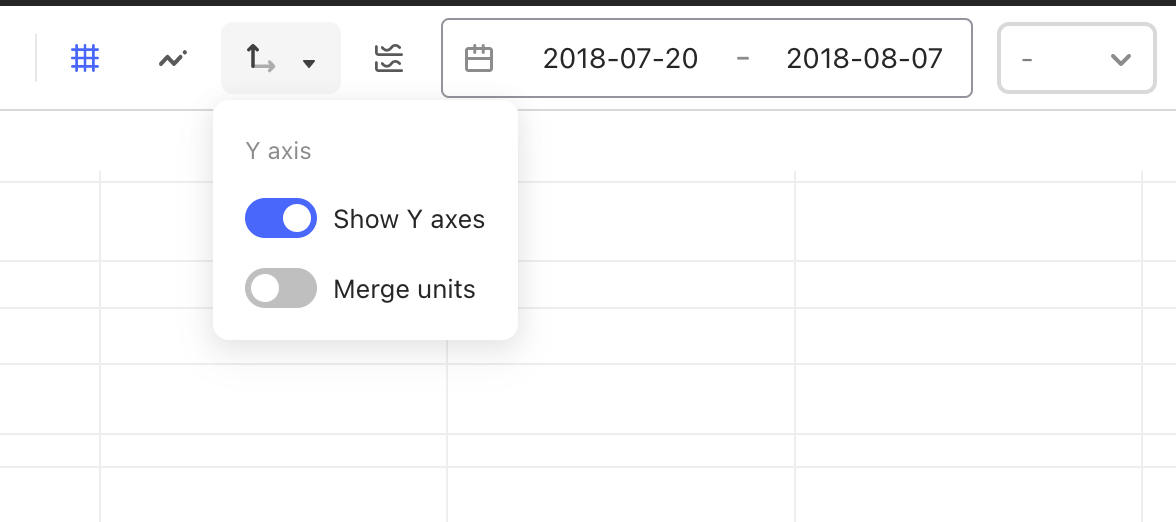Toggle the blue gridlines icon
The height and width of the screenshot is (522, 1176).
click(x=85, y=58)
